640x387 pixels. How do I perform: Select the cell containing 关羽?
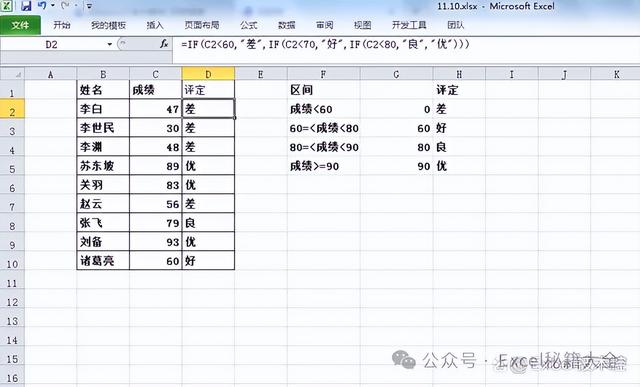coord(103,185)
